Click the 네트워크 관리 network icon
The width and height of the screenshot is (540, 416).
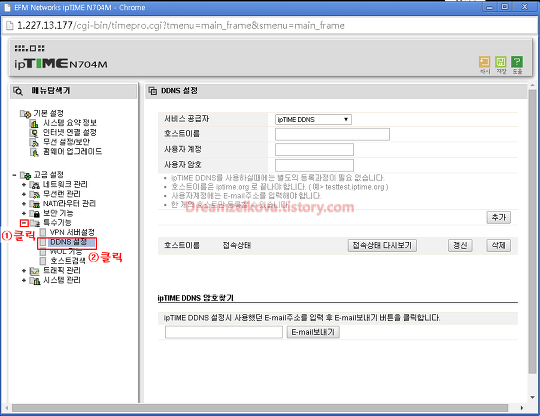(x=35, y=185)
